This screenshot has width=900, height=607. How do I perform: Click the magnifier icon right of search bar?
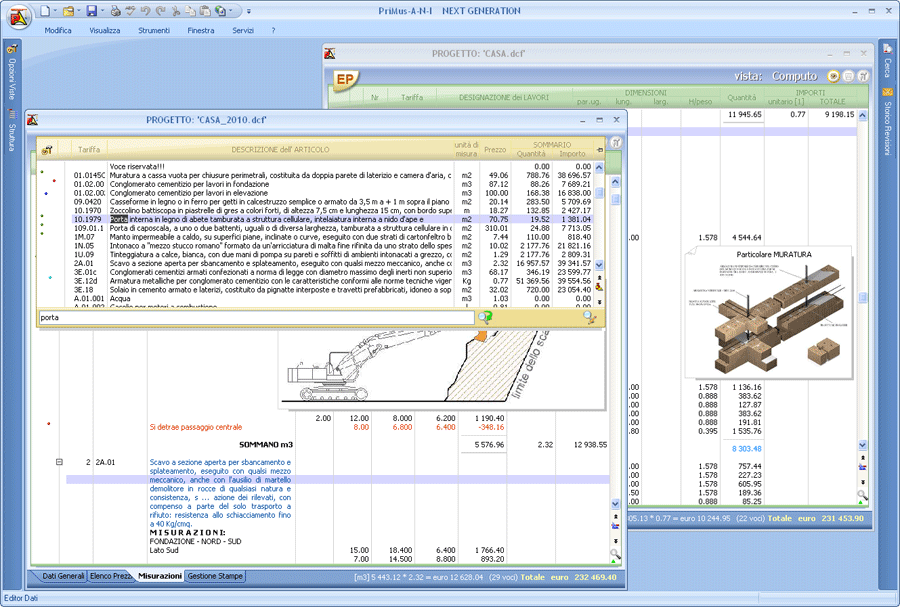point(590,317)
